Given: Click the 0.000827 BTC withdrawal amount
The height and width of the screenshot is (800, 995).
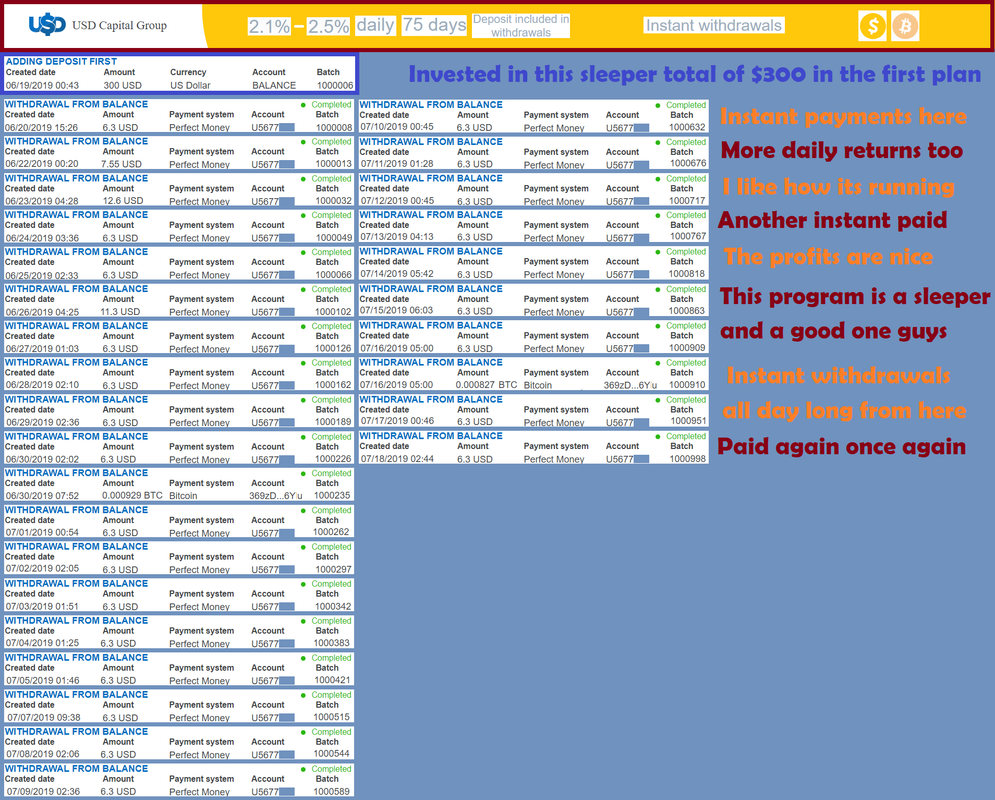Looking at the screenshot, I should [486, 384].
